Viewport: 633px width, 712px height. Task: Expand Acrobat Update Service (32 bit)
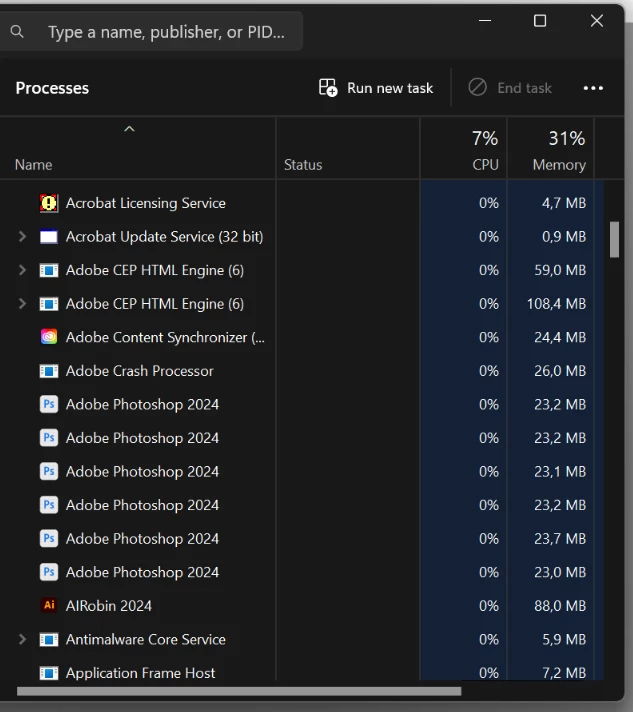tap(22, 237)
